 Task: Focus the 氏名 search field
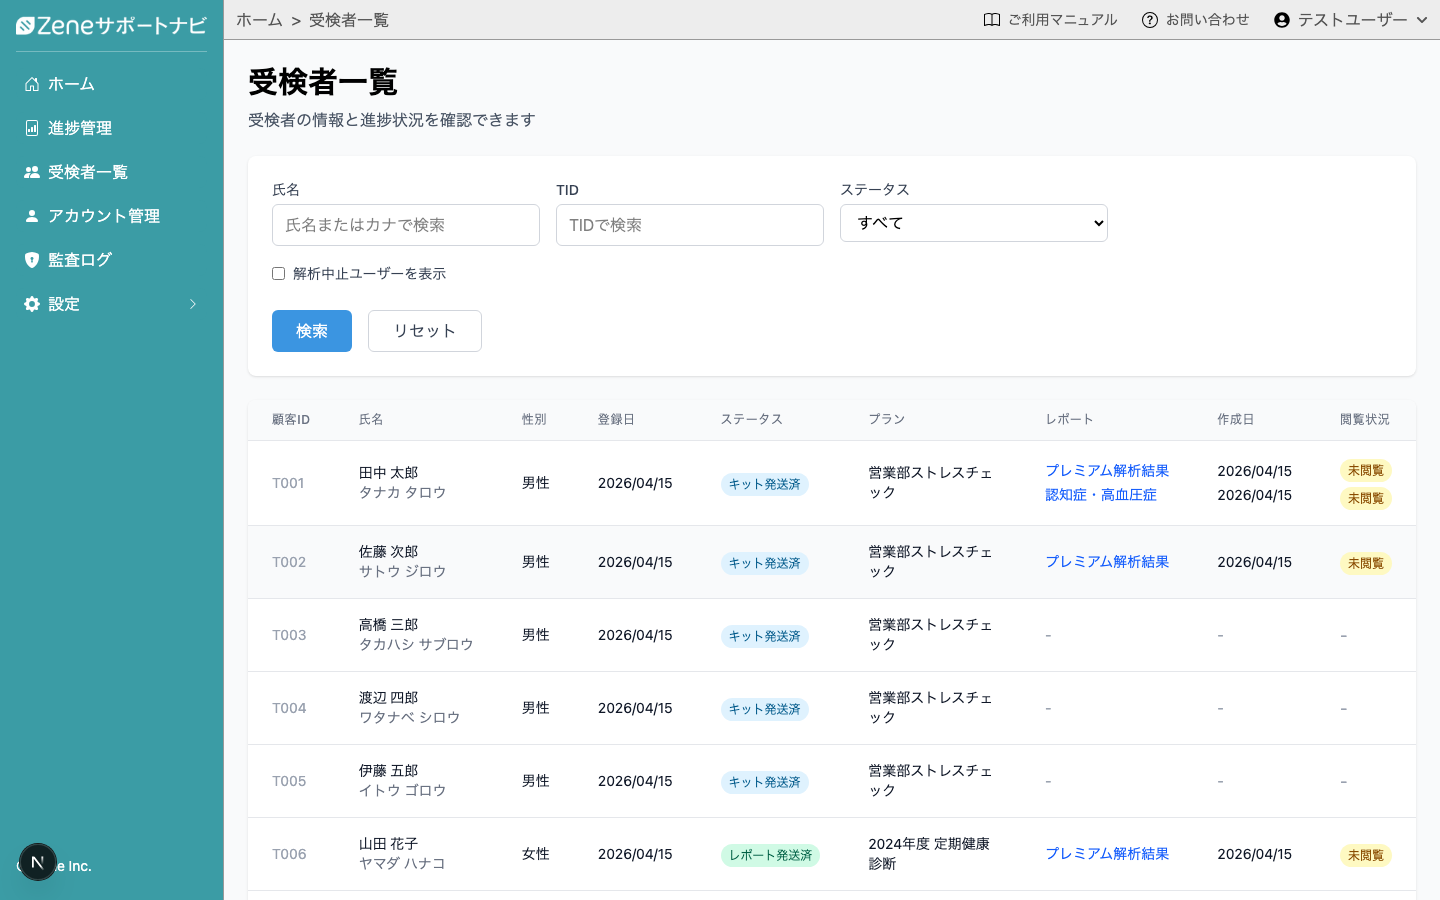[406, 225]
